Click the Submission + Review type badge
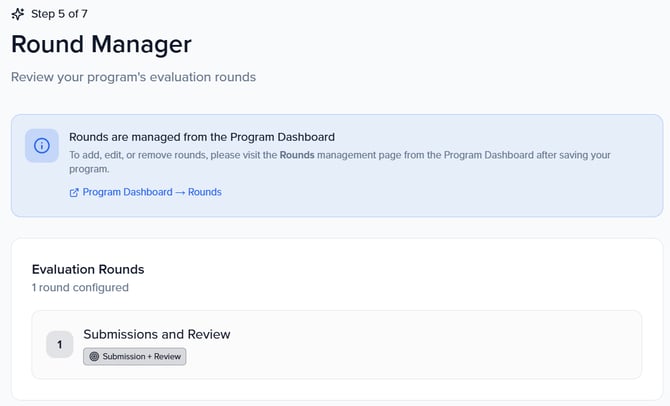The height and width of the screenshot is (406, 670). (135, 356)
